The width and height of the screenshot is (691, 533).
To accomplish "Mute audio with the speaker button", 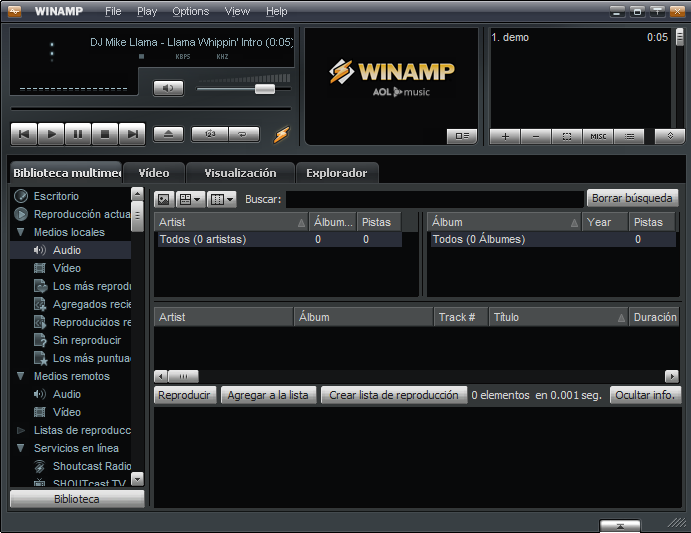I will click(168, 89).
